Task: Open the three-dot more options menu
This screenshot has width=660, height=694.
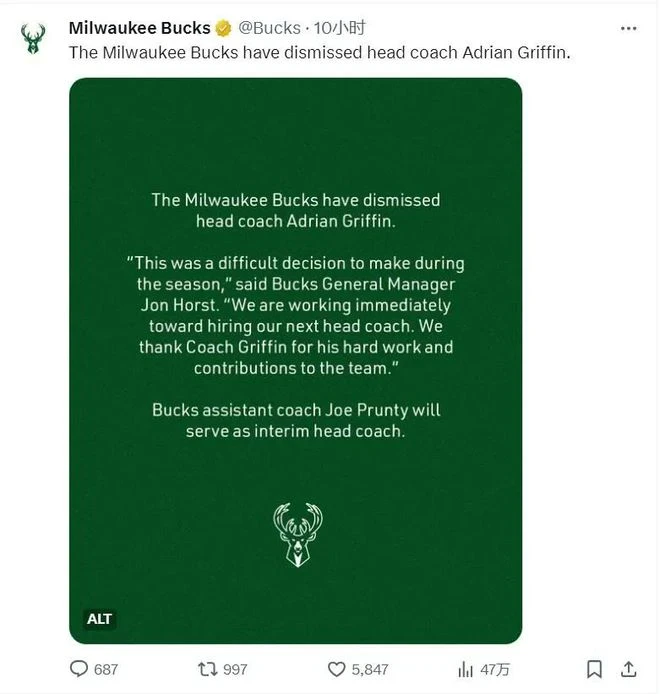Action: click(629, 29)
